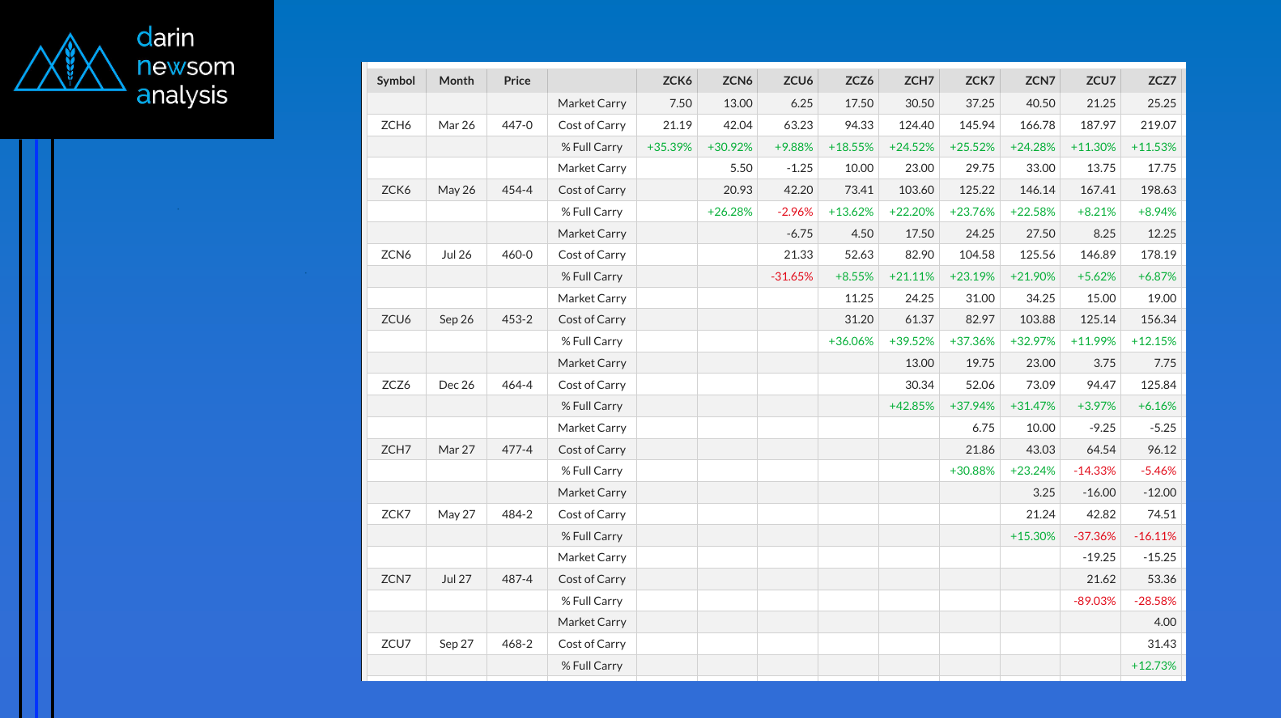Click the Mar 27 month cell
The width and height of the screenshot is (1281, 718).
click(x=456, y=450)
